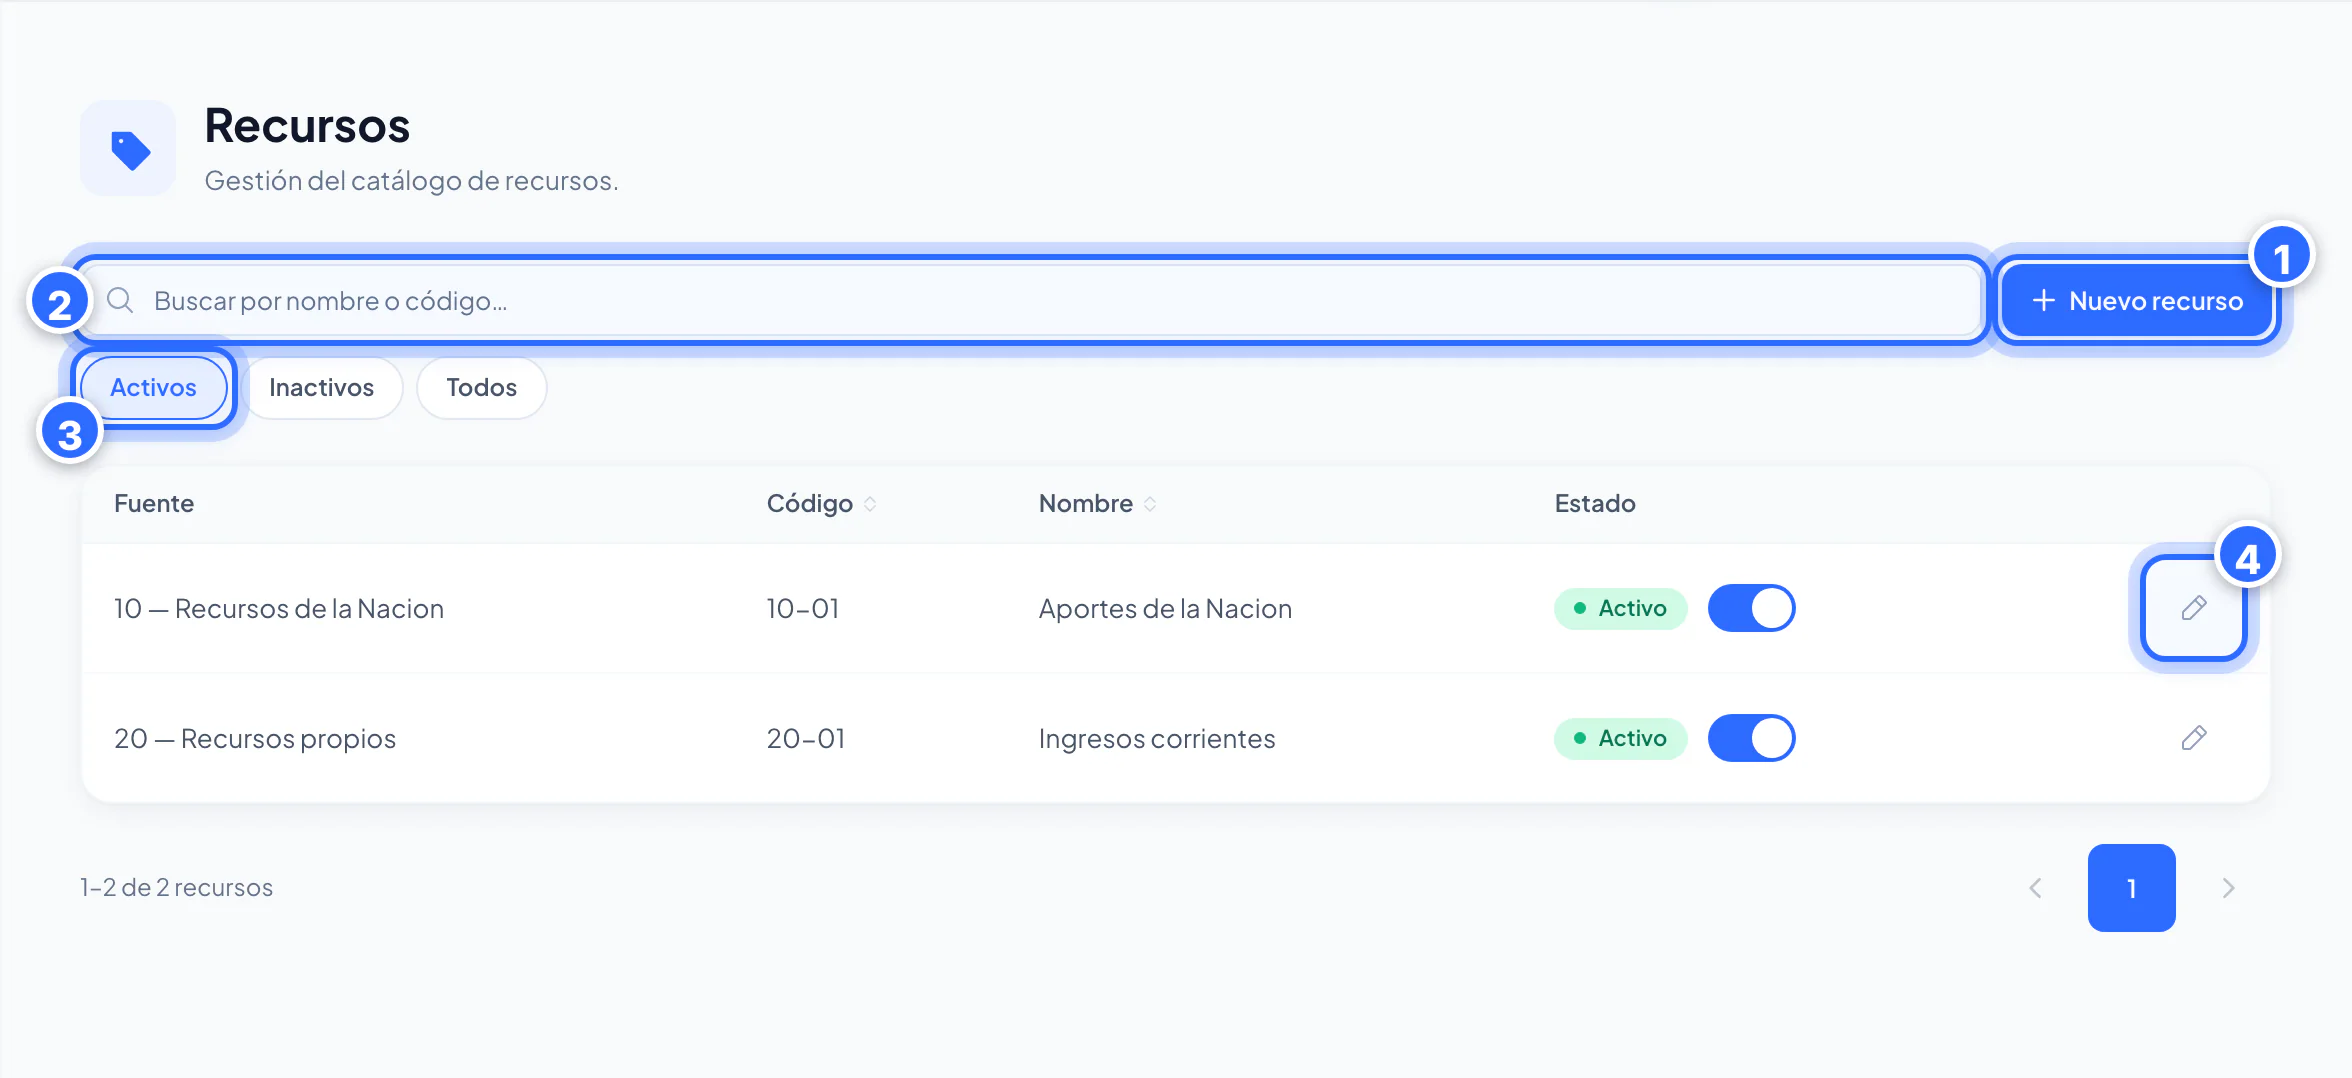Click the Activo badge for Aportes de la Nacion
The image size is (2352, 1078).
click(x=1620, y=608)
